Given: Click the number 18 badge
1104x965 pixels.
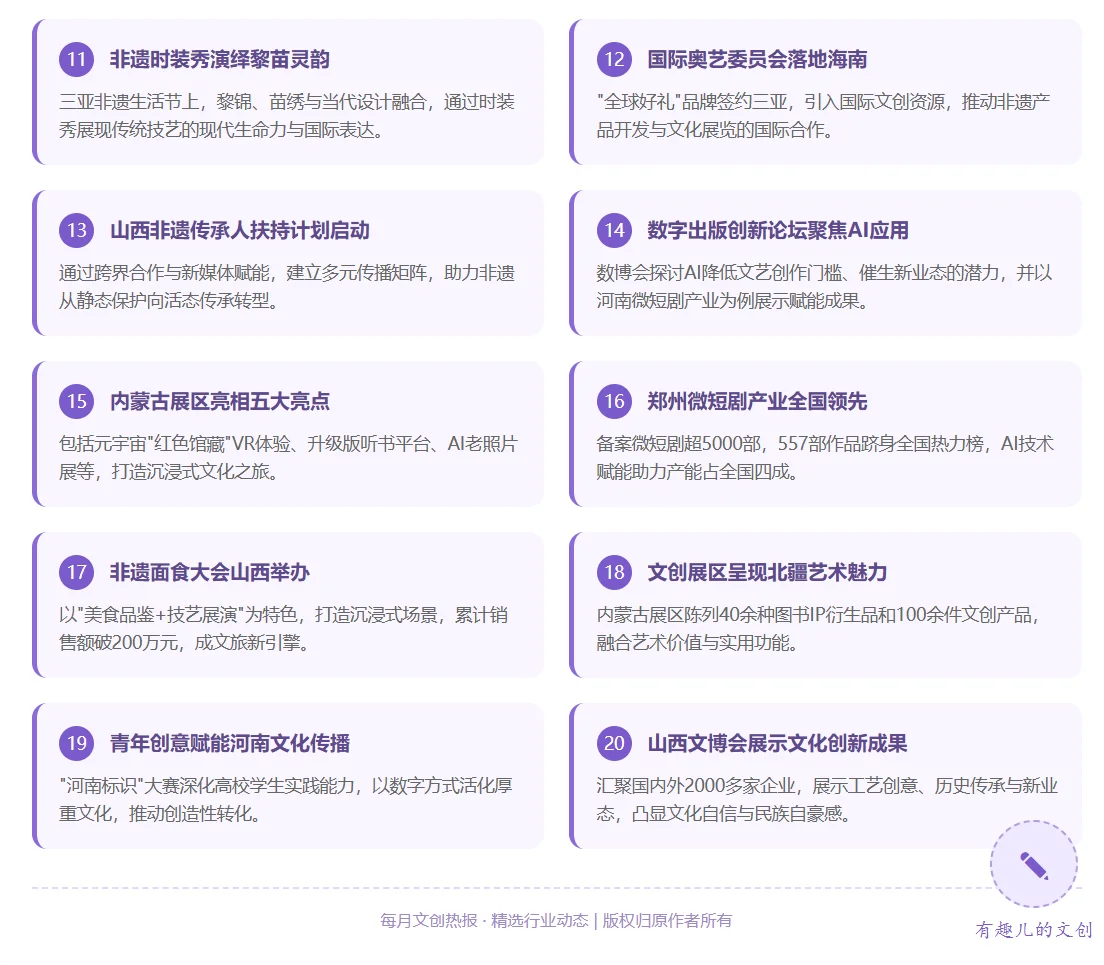Looking at the screenshot, I should pos(614,572).
